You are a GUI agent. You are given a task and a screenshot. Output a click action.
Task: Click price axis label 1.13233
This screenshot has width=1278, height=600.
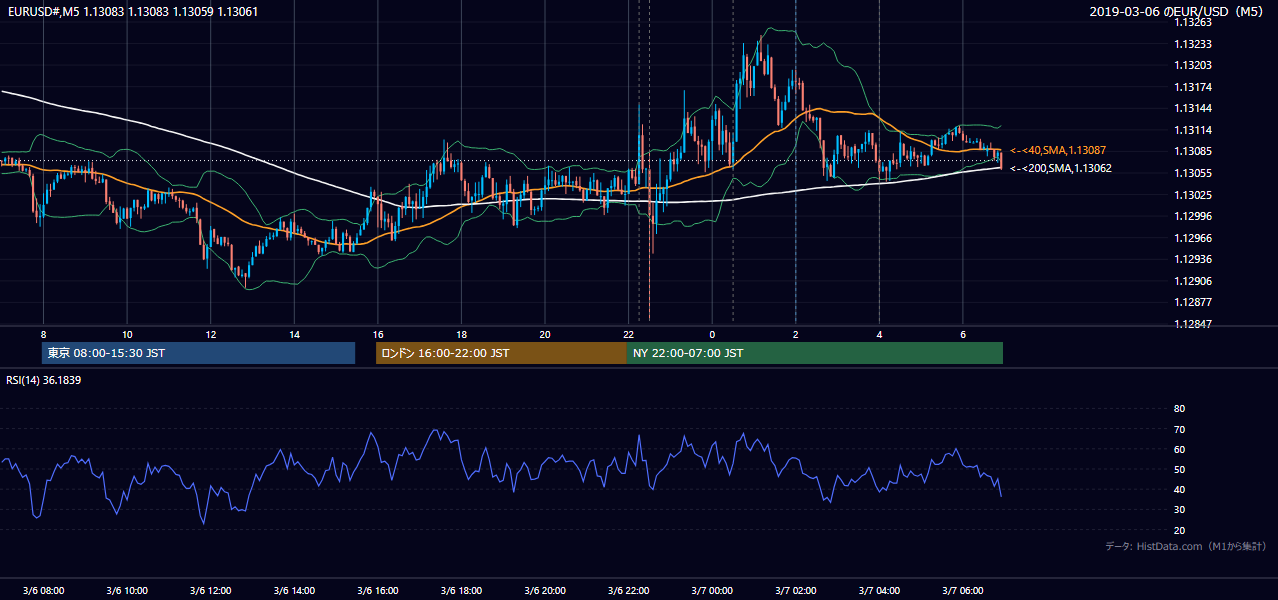click(1193, 44)
